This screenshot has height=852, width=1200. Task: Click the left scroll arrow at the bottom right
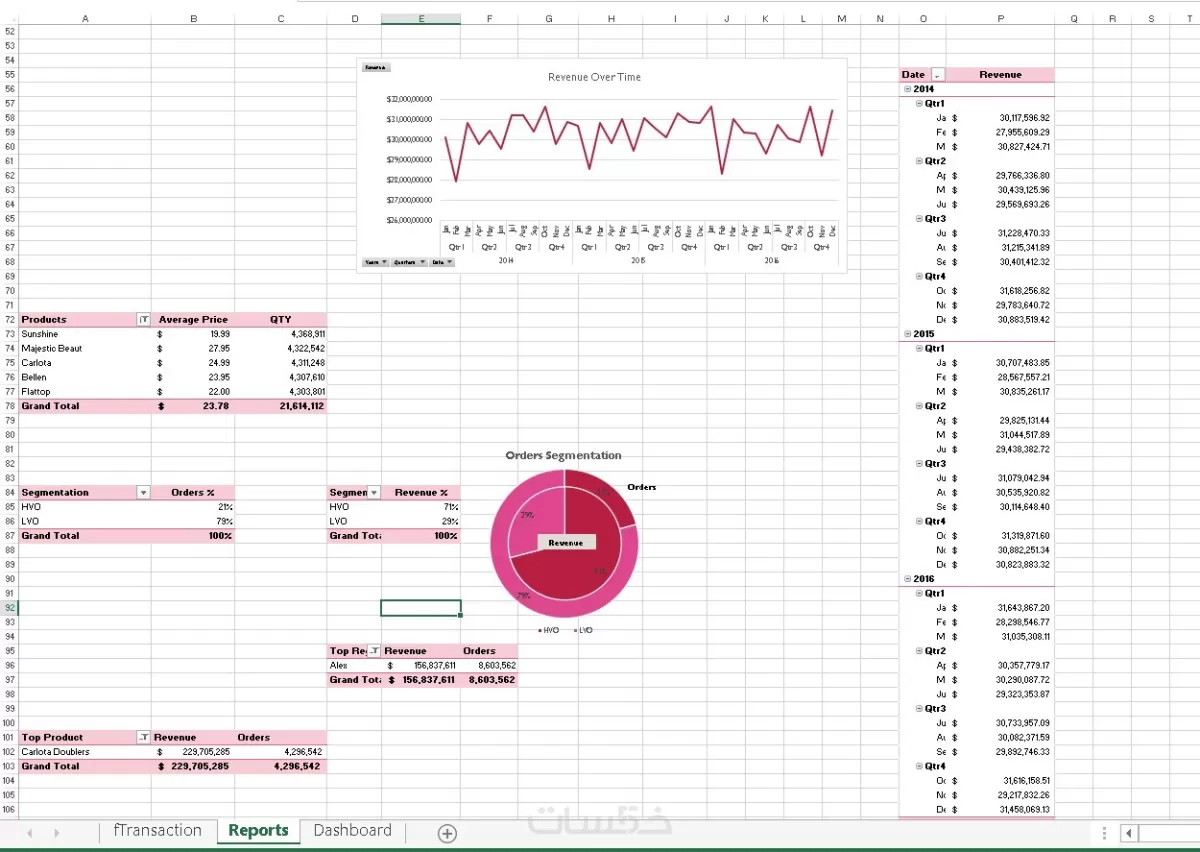[1131, 833]
